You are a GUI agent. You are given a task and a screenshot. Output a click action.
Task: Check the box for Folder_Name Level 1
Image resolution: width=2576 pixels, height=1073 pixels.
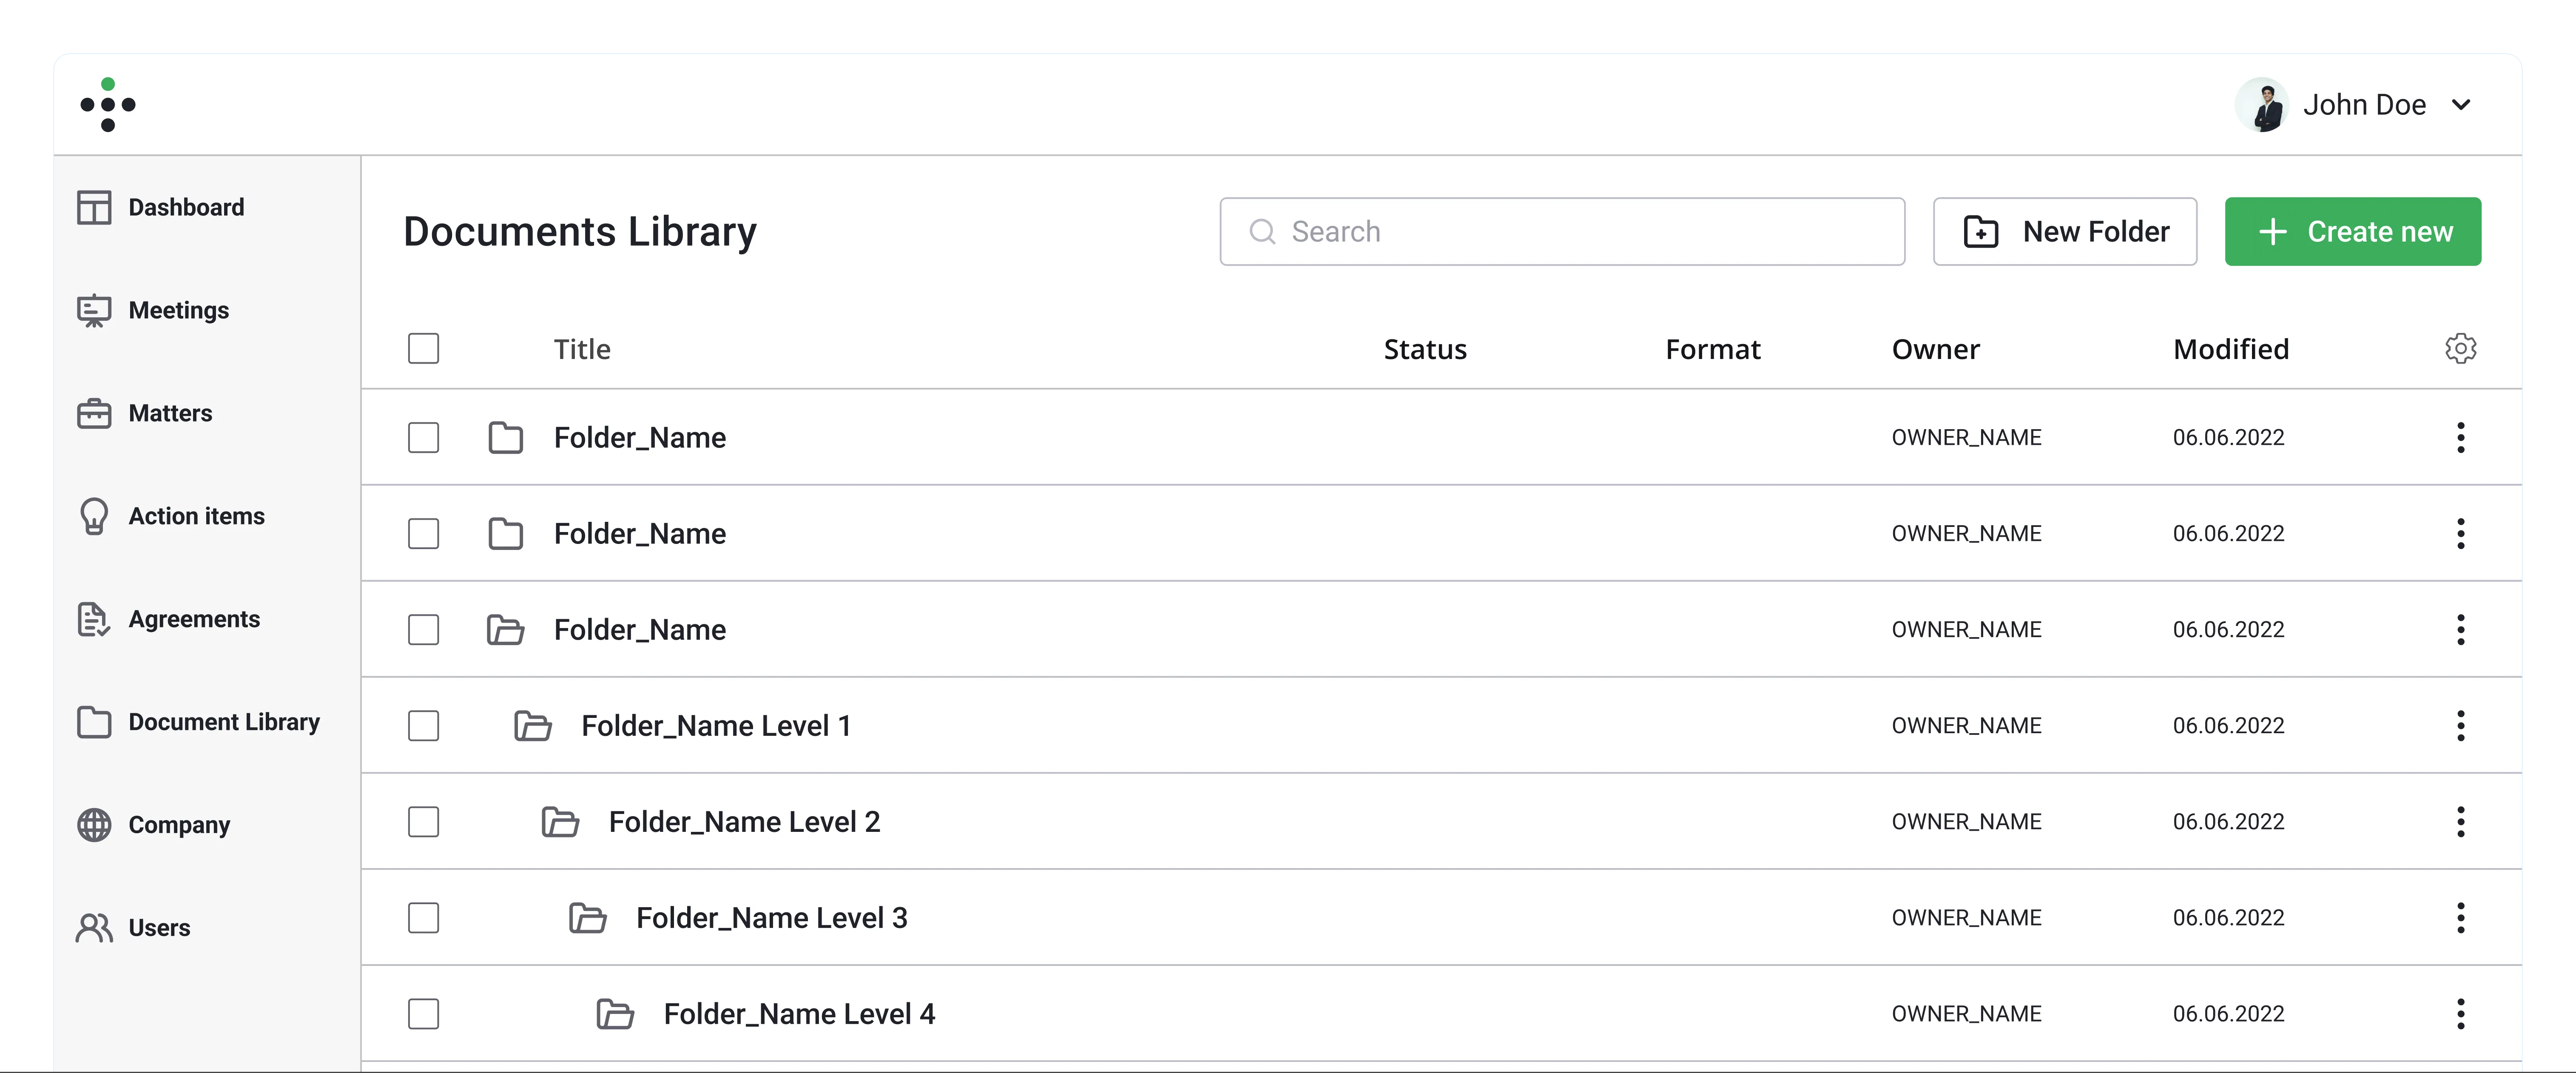[x=423, y=726]
